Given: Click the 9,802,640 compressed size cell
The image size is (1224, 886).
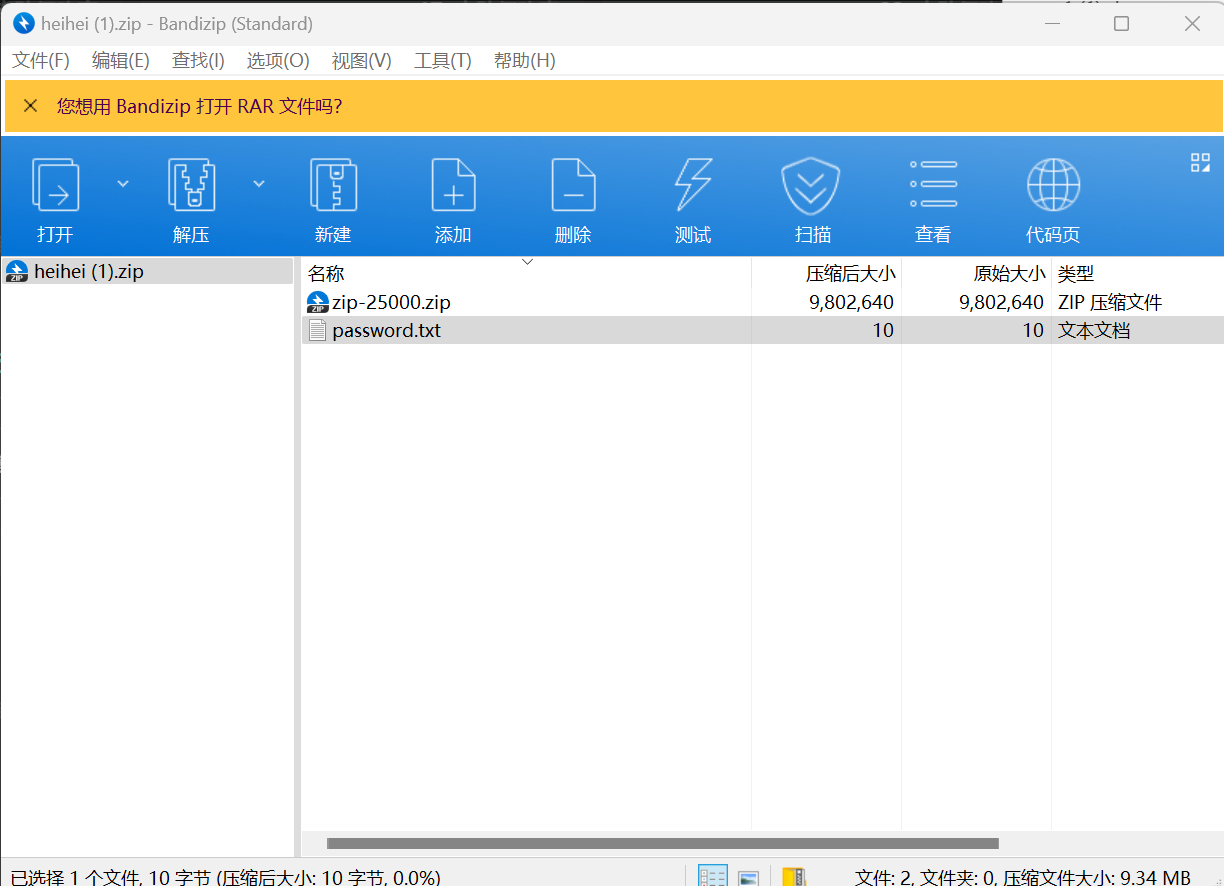Looking at the screenshot, I should [851, 302].
